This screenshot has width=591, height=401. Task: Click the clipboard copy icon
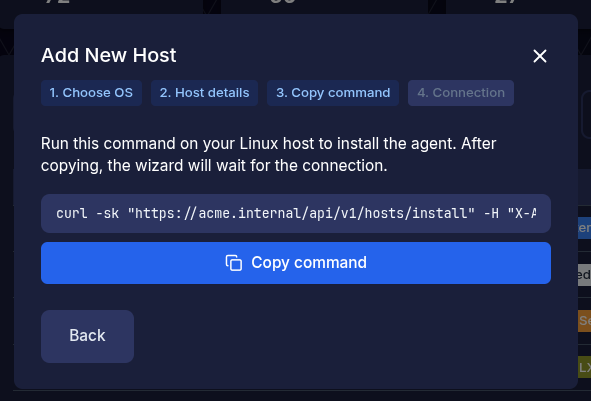click(x=234, y=263)
